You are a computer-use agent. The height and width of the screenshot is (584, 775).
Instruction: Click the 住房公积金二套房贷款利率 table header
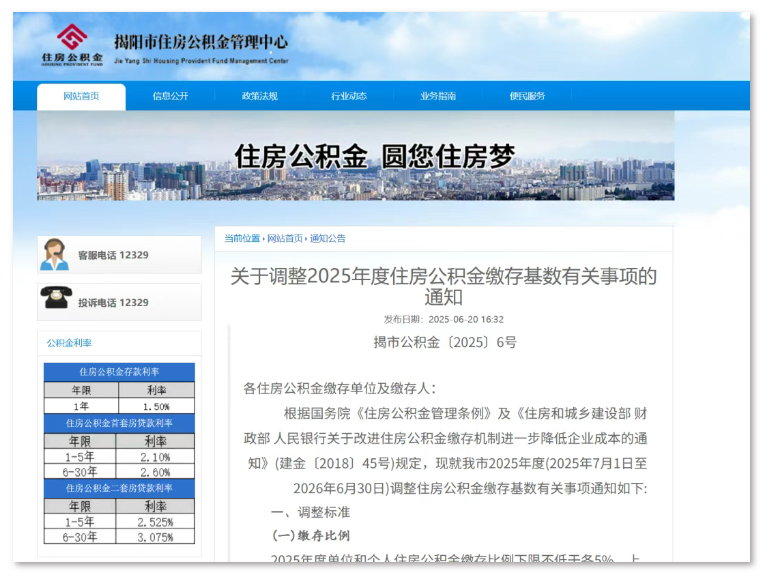119,488
